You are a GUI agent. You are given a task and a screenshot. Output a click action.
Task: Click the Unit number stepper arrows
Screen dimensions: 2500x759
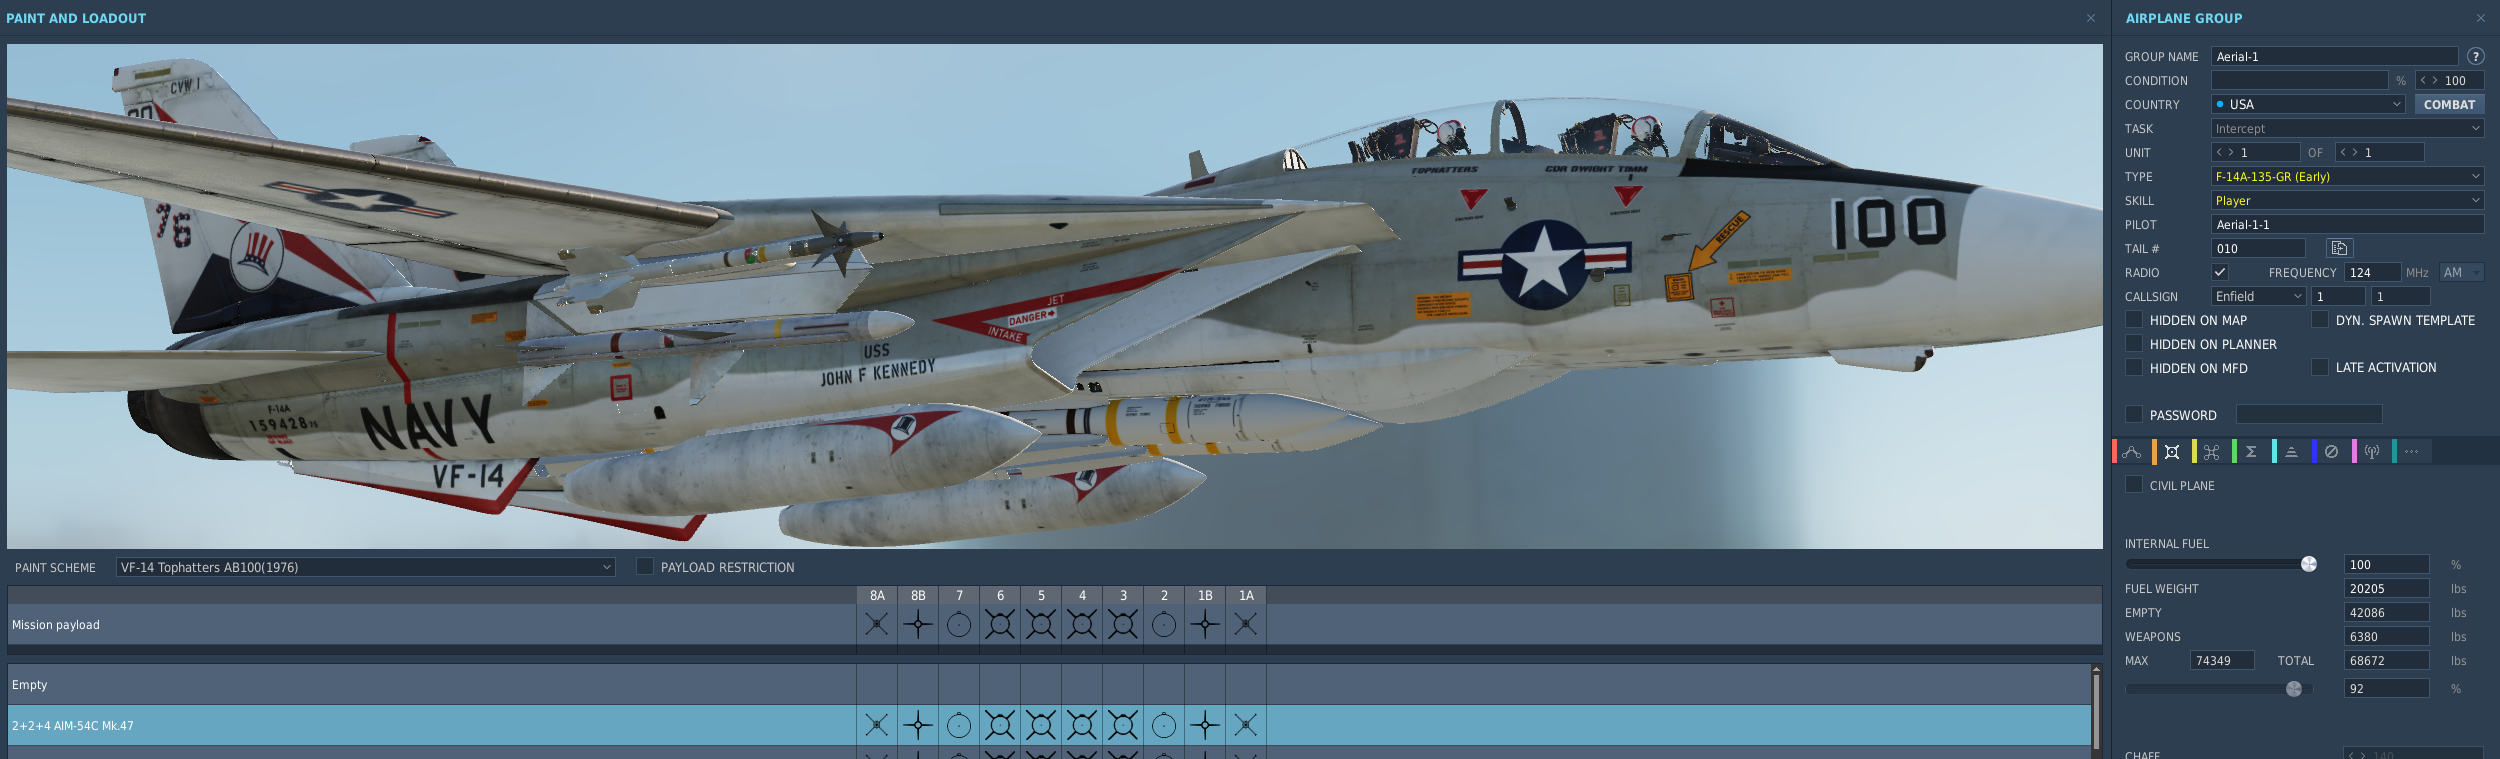click(x=2224, y=152)
